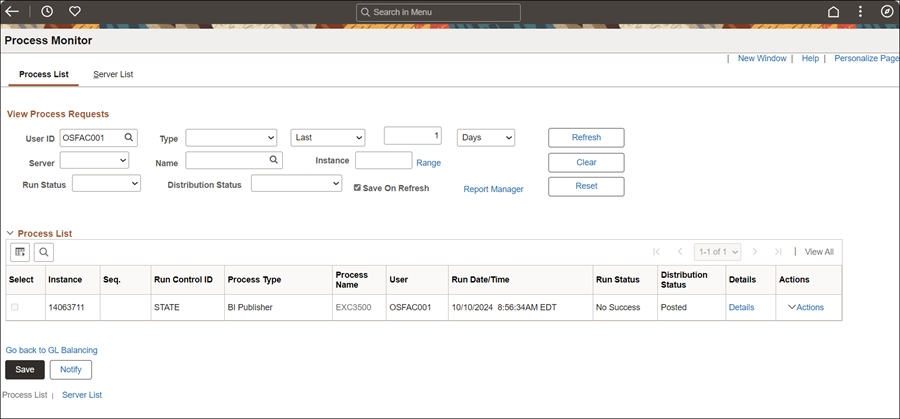900x419 pixels.
Task: Go to next row arrow icon
Action: (x=755, y=251)
